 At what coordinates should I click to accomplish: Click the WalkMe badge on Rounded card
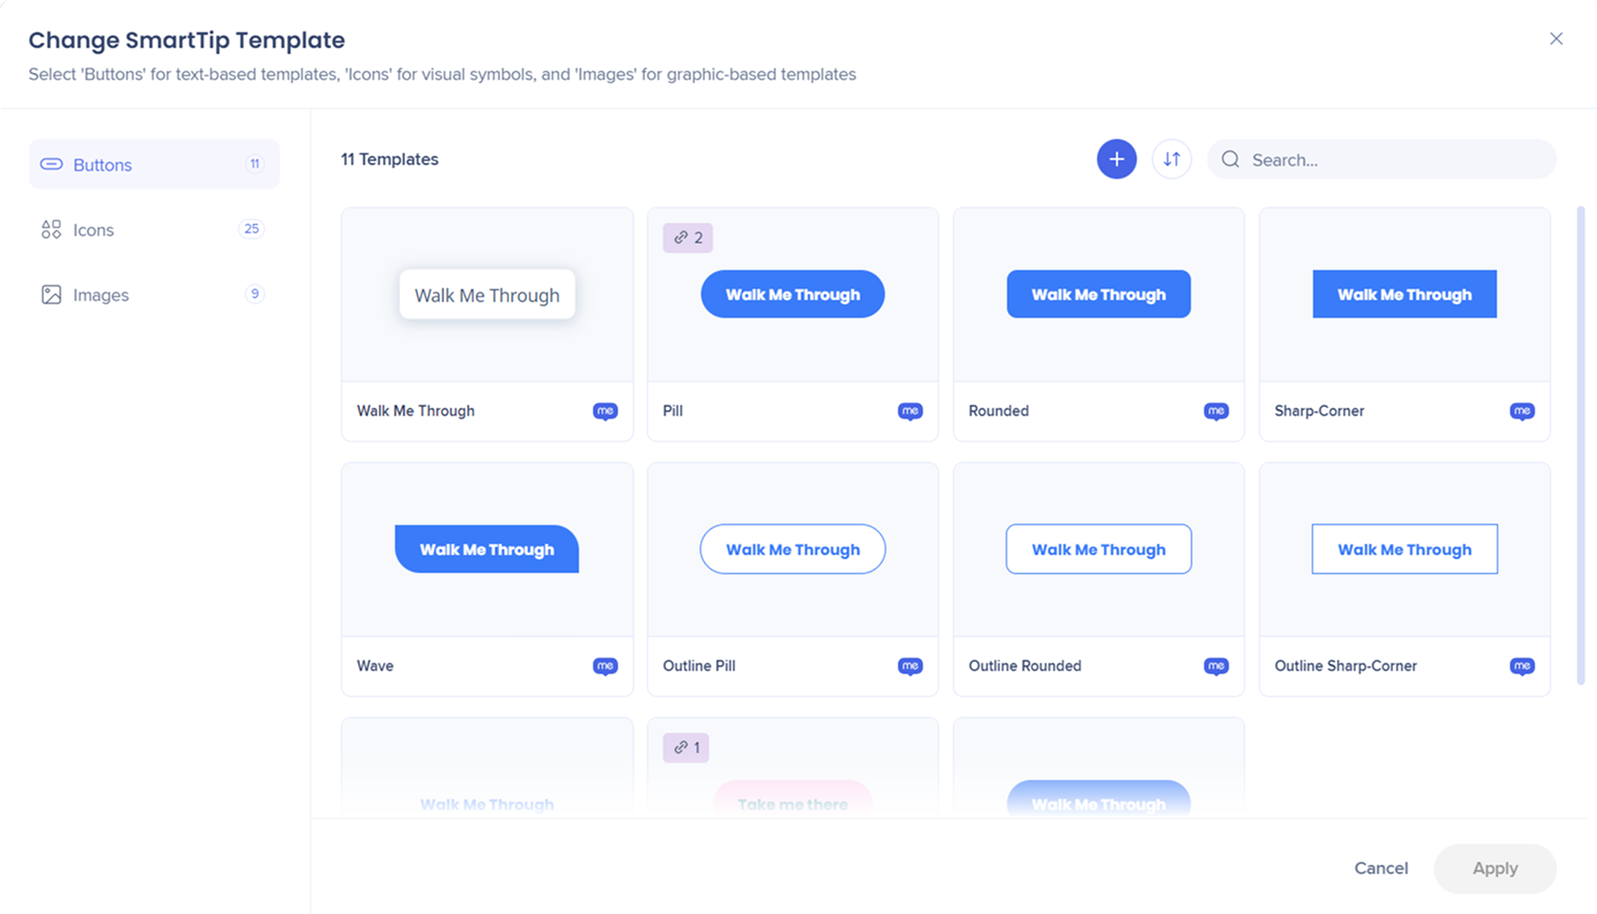coord(1215,411)
